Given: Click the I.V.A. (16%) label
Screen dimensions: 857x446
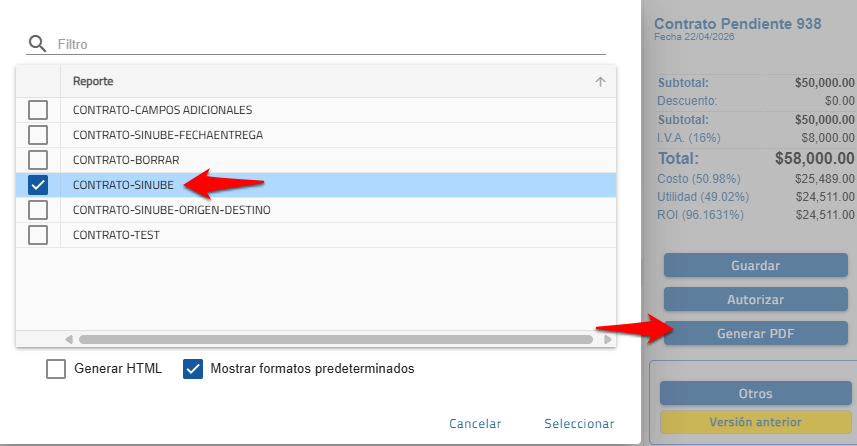Looking at the screenshot, I should (689, 138).
